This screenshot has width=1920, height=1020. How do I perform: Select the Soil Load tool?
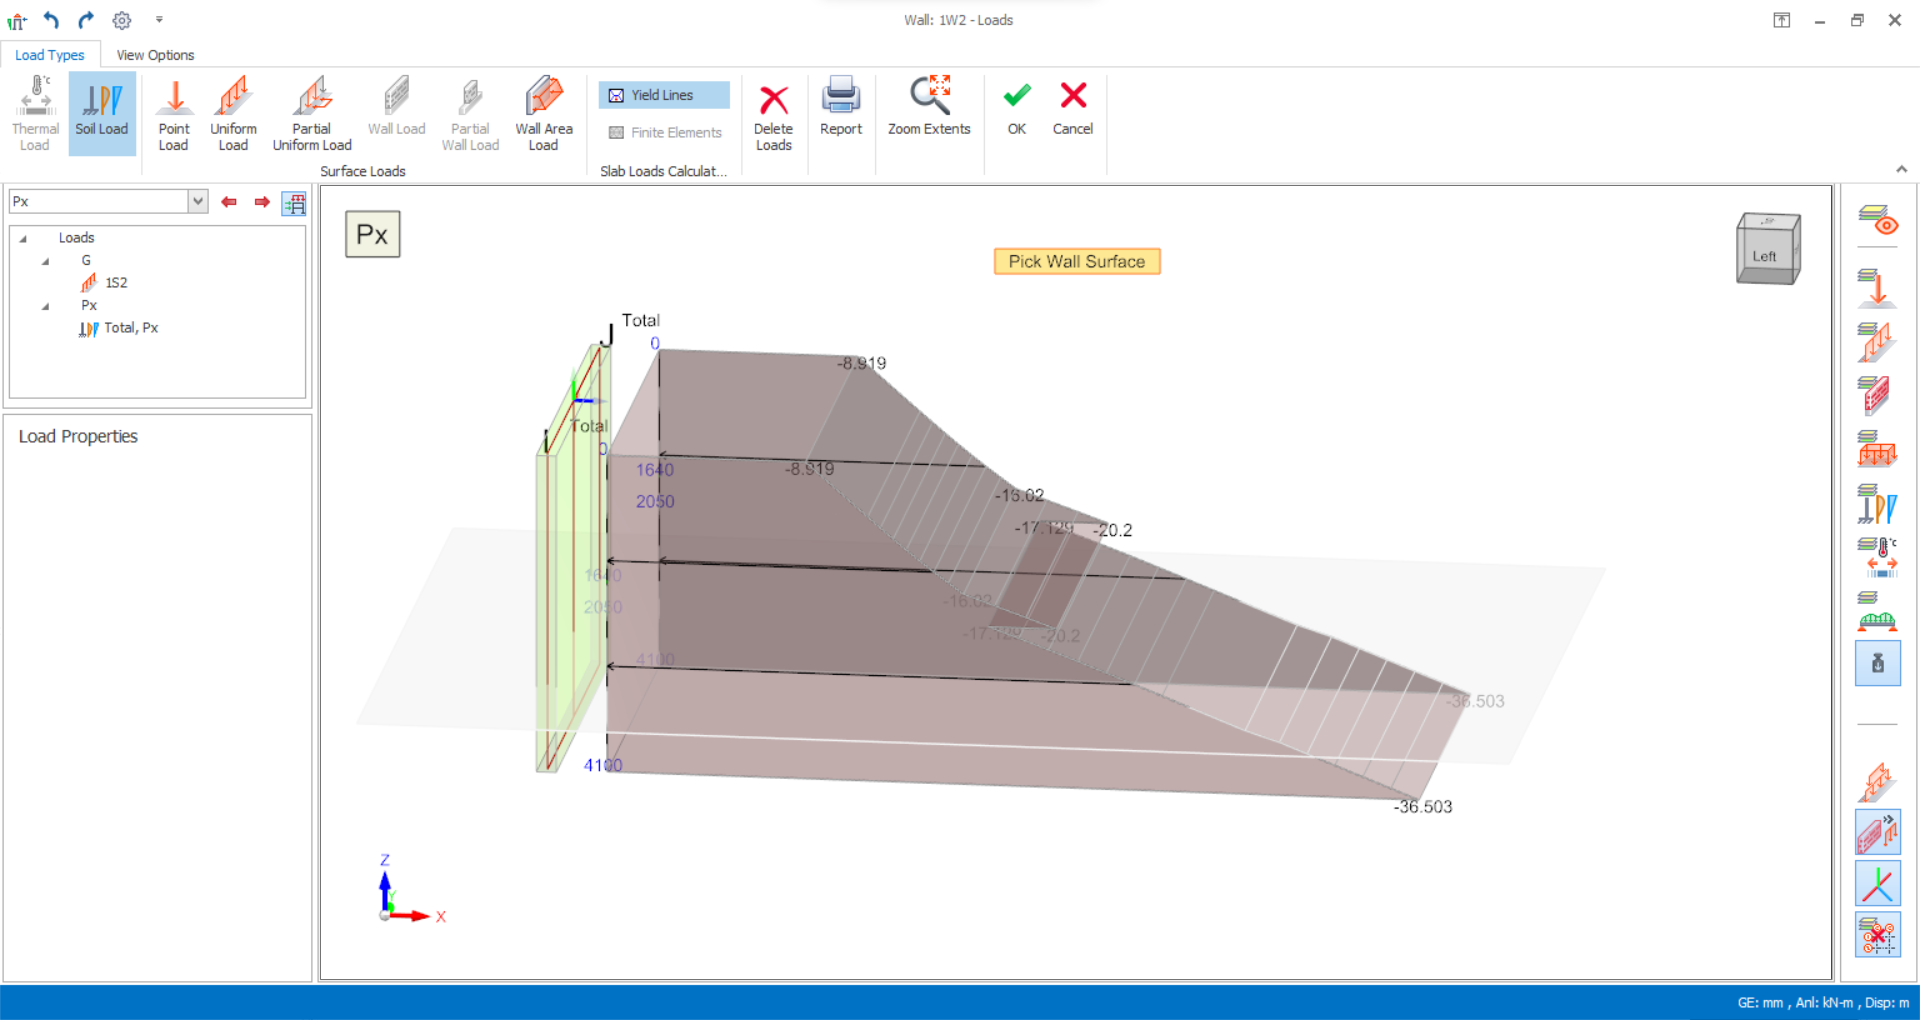[101, 113]
